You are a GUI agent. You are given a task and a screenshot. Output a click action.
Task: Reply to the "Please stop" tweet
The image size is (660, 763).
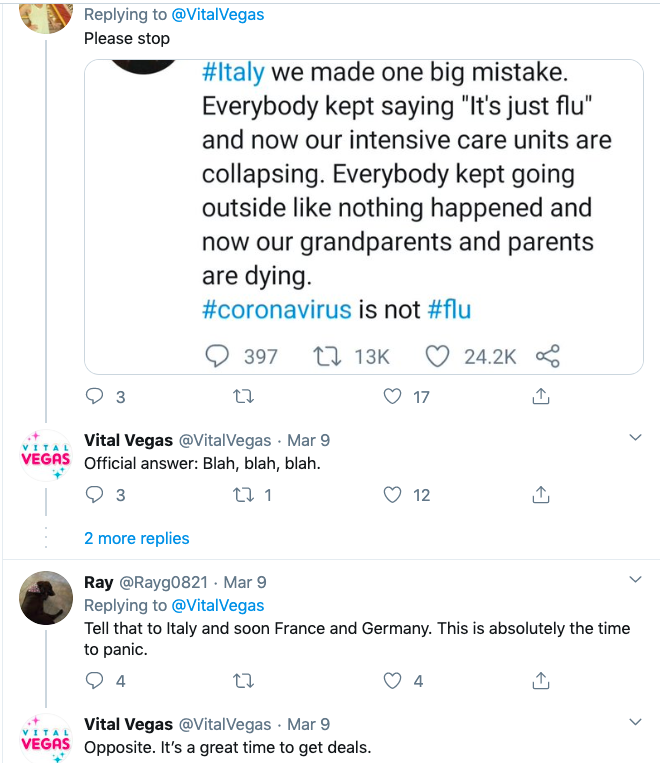pyautogui.click(x=95, y=397)
